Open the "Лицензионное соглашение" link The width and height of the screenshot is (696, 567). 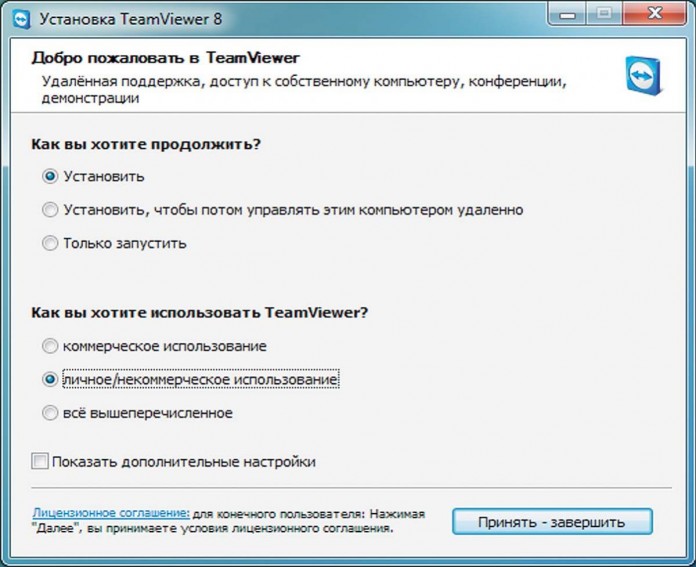tap(111, 513)
